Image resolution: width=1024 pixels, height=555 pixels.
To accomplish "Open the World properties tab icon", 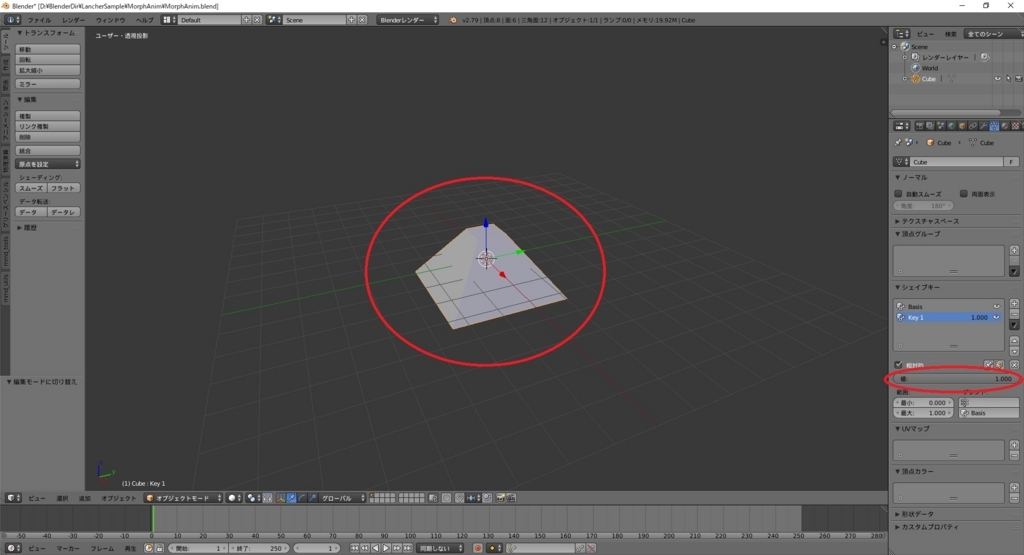I will click(951, 126).
